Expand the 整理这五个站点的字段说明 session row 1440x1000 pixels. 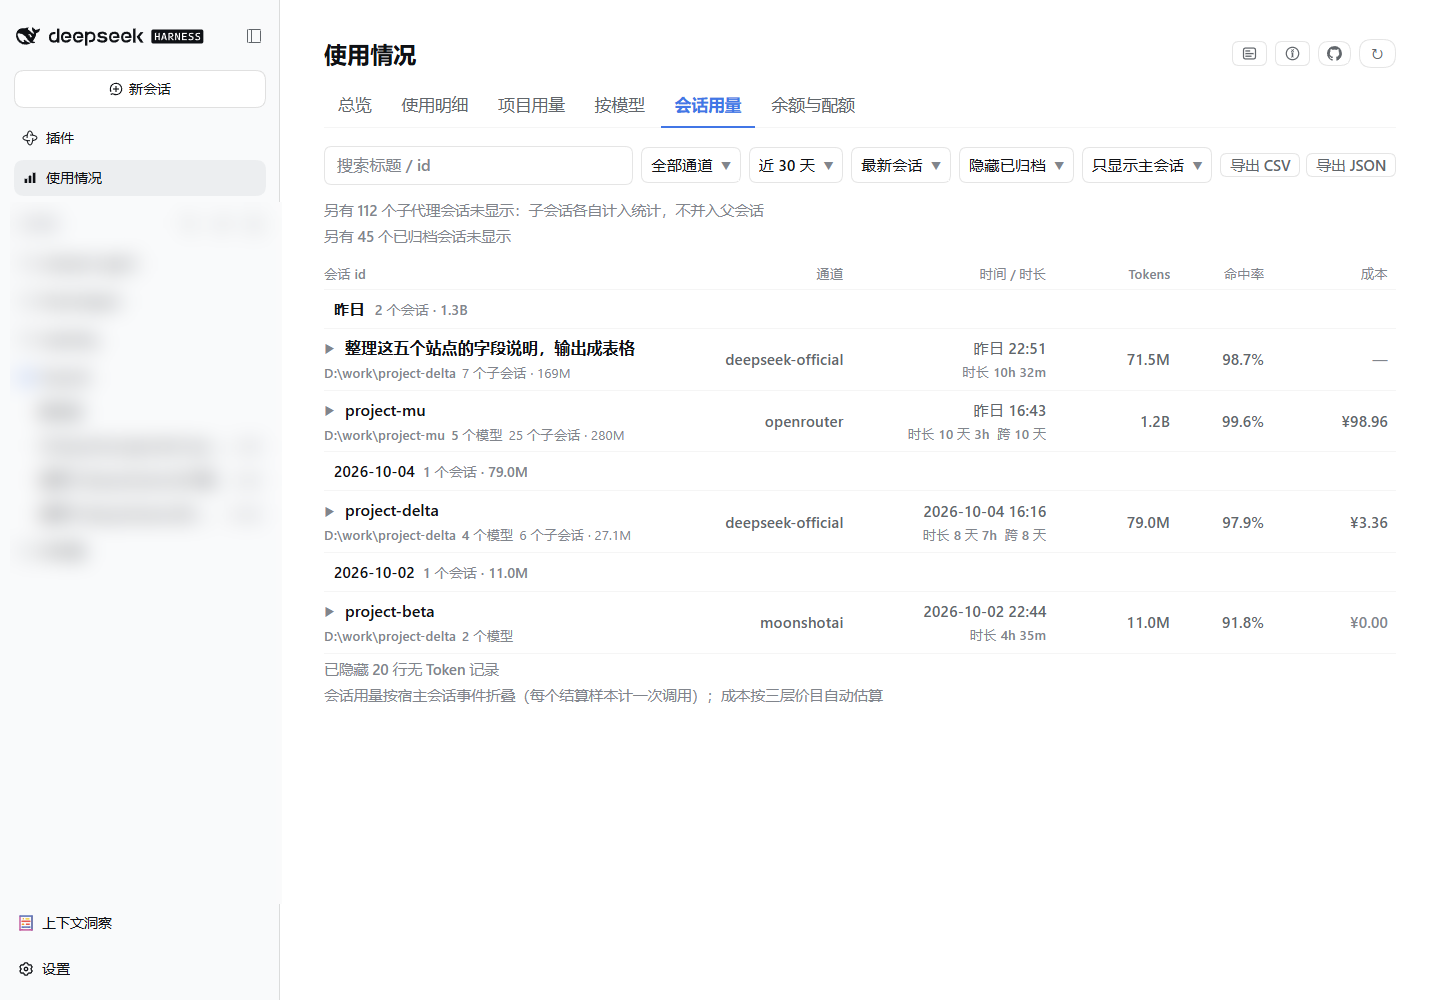coord(329,349)
